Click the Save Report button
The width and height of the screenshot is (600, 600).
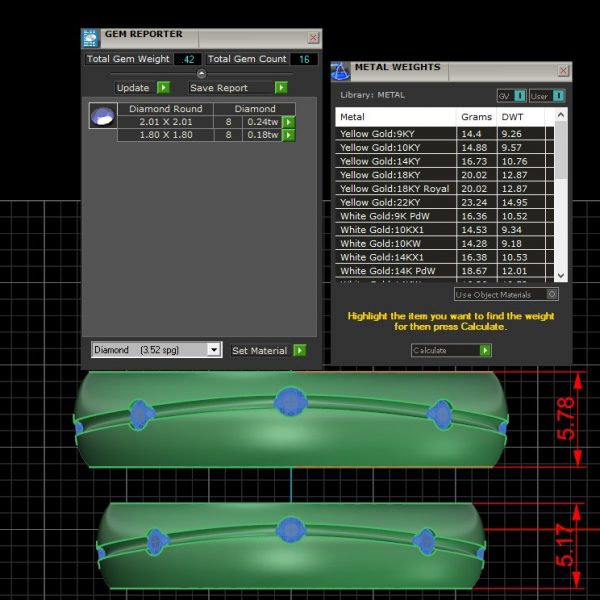click(238, 88)
